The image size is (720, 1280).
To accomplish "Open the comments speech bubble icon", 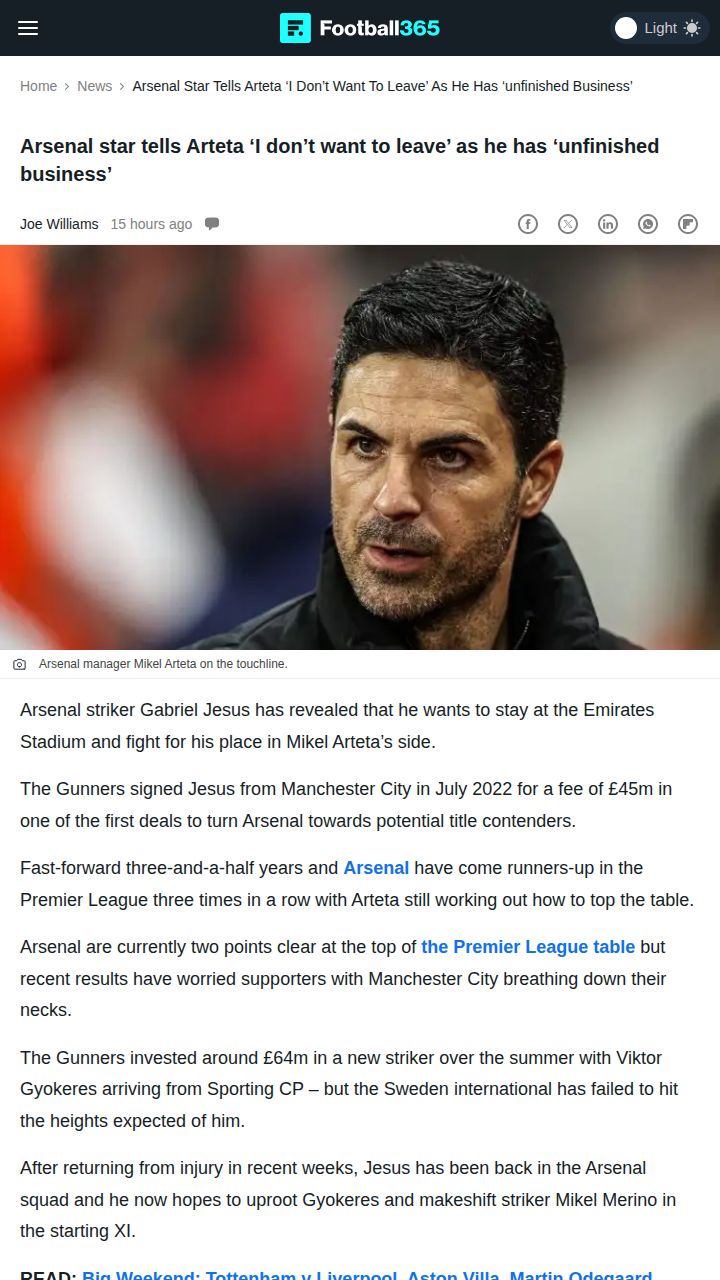I will [212, 224].
